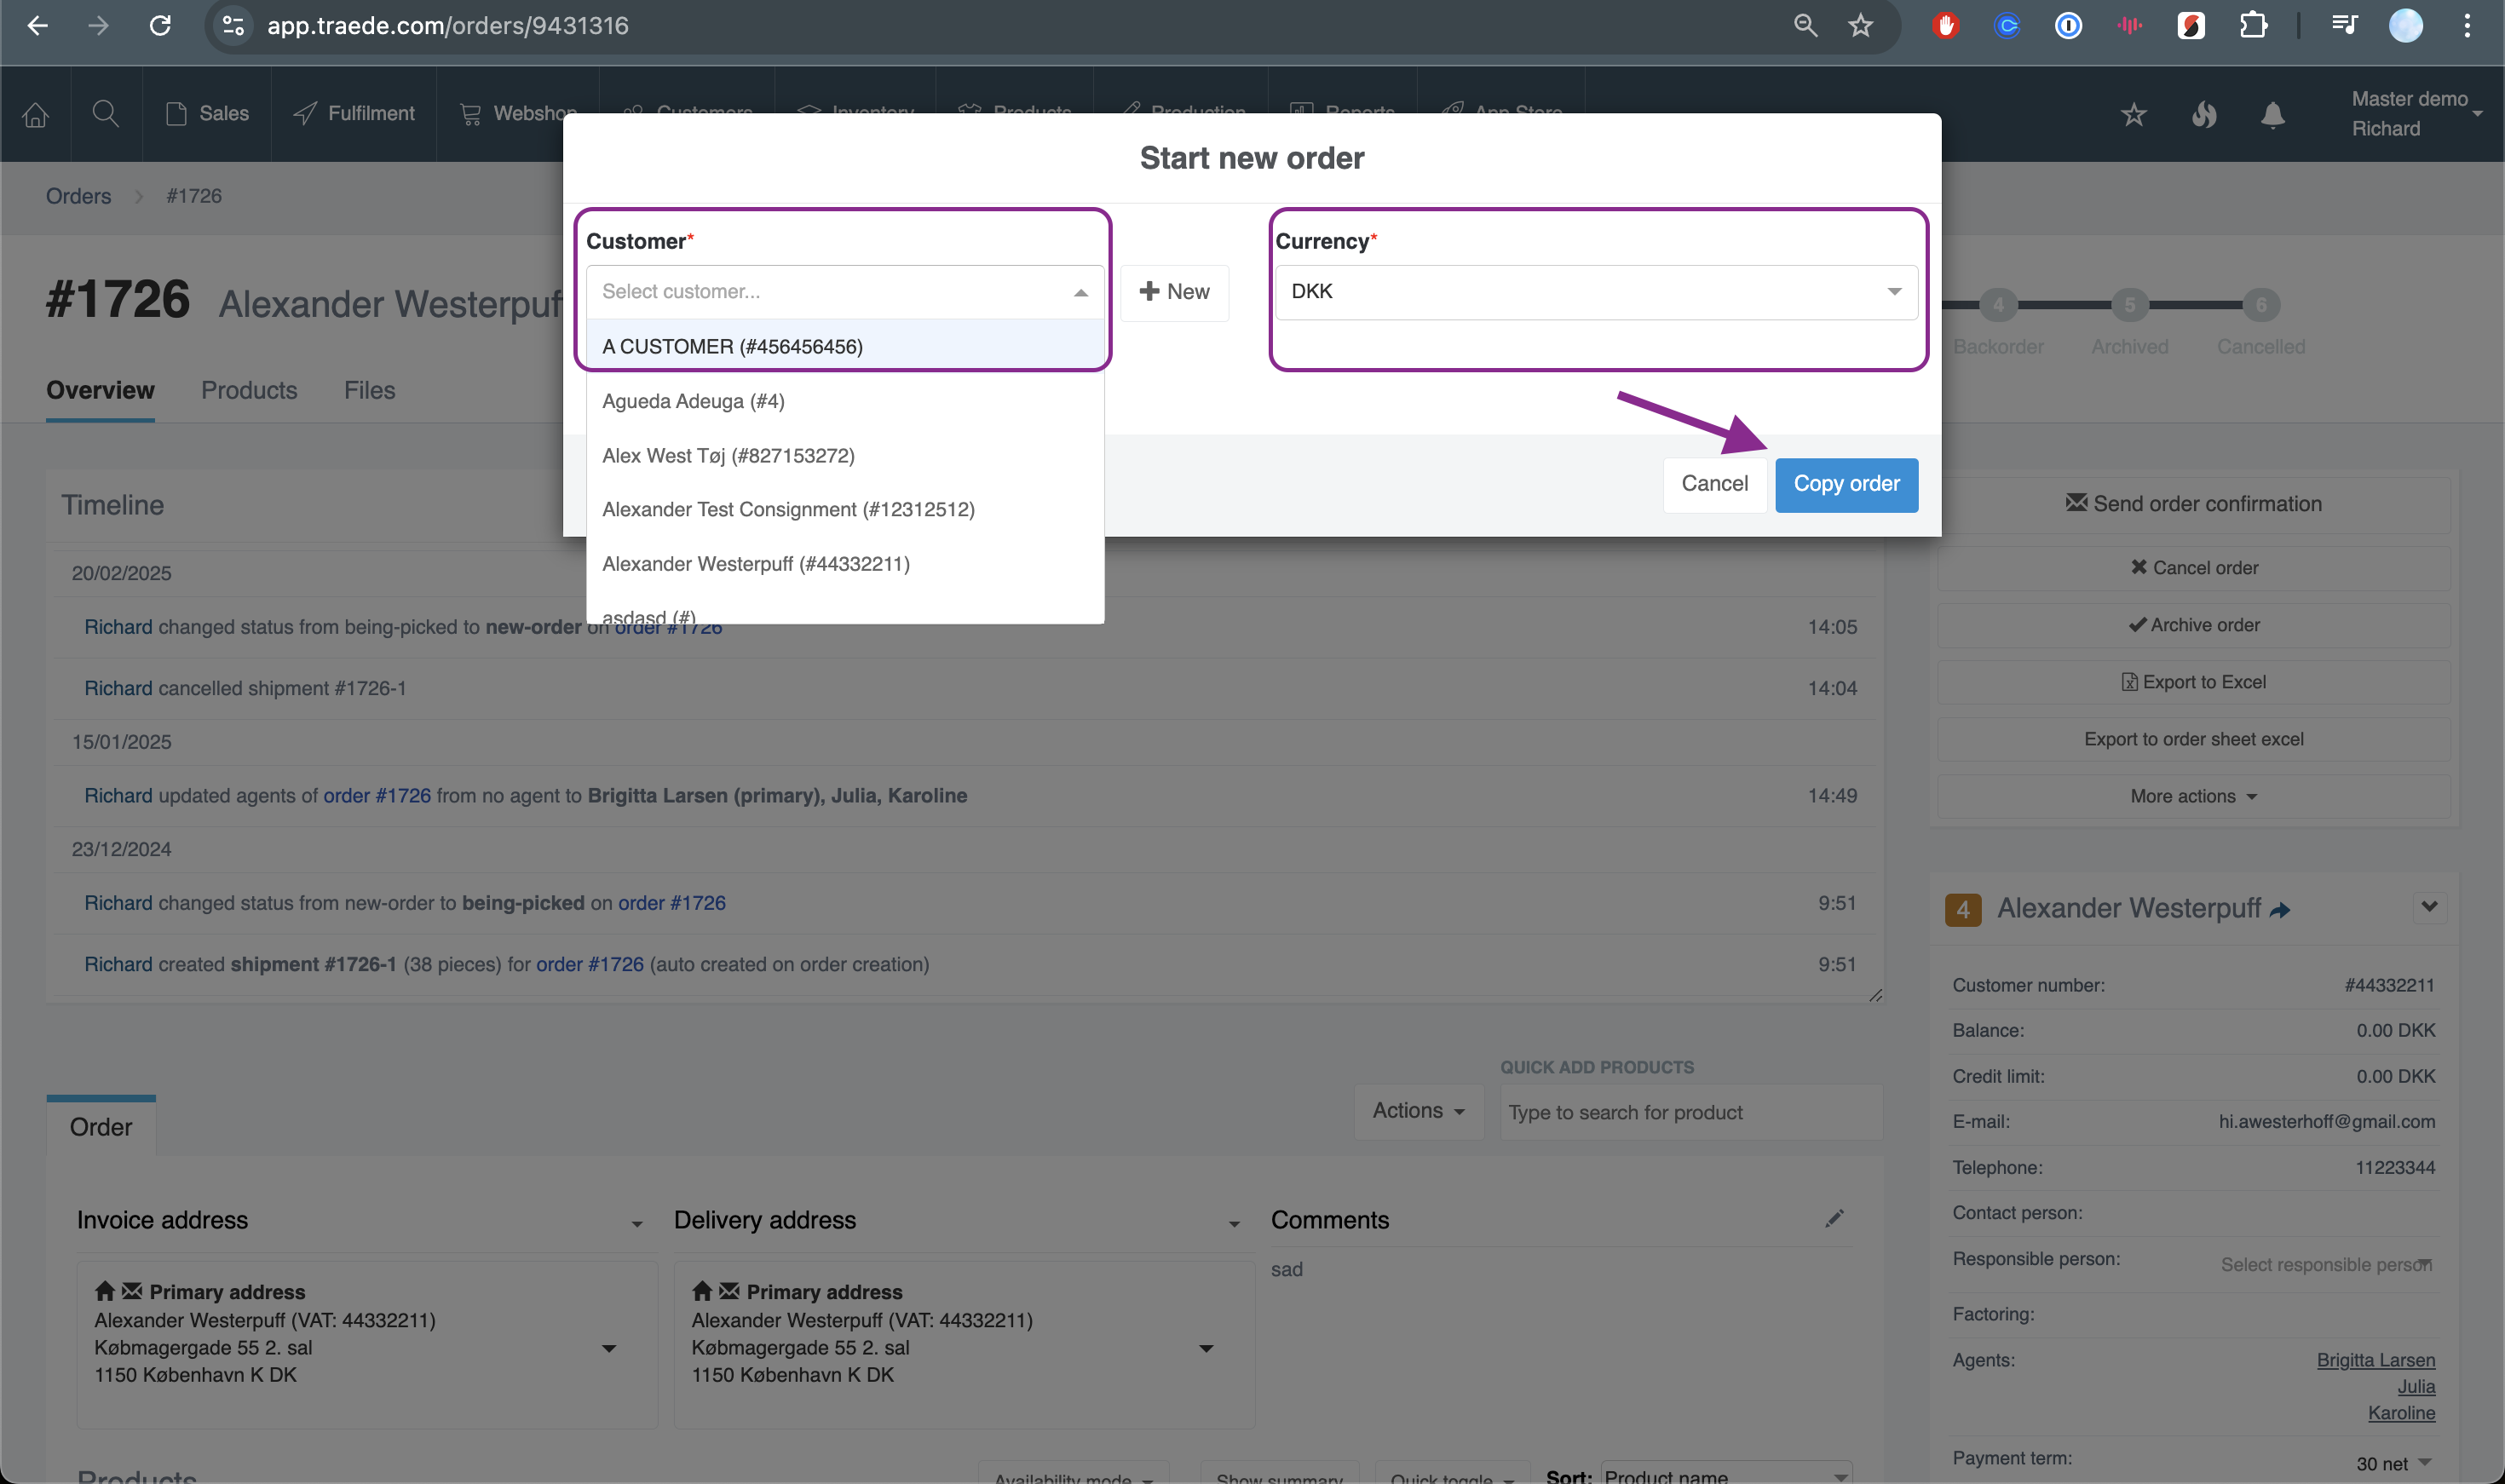Open the Actions dropdown
Screen dimensions: 2505x1484
[1418, 1111]
